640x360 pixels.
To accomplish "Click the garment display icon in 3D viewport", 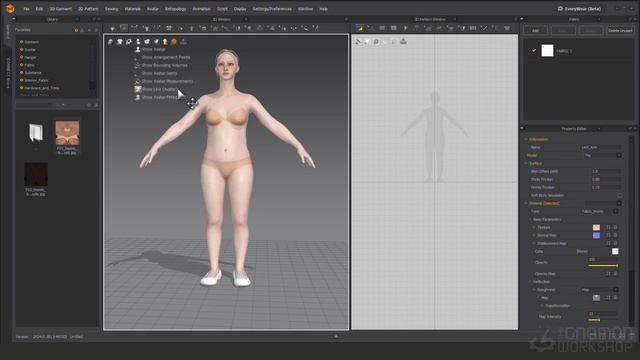I will point(120,41).
